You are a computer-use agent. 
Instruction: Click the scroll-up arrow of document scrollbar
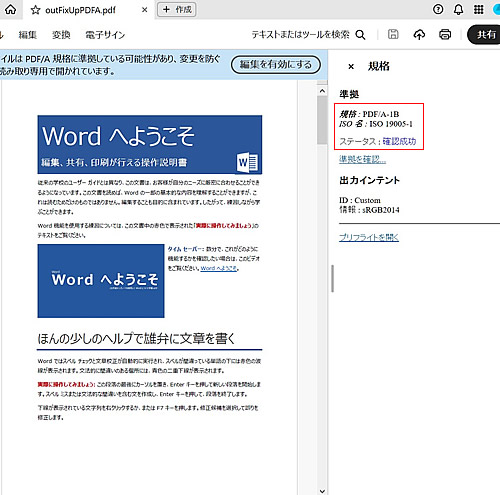point(322,91)
